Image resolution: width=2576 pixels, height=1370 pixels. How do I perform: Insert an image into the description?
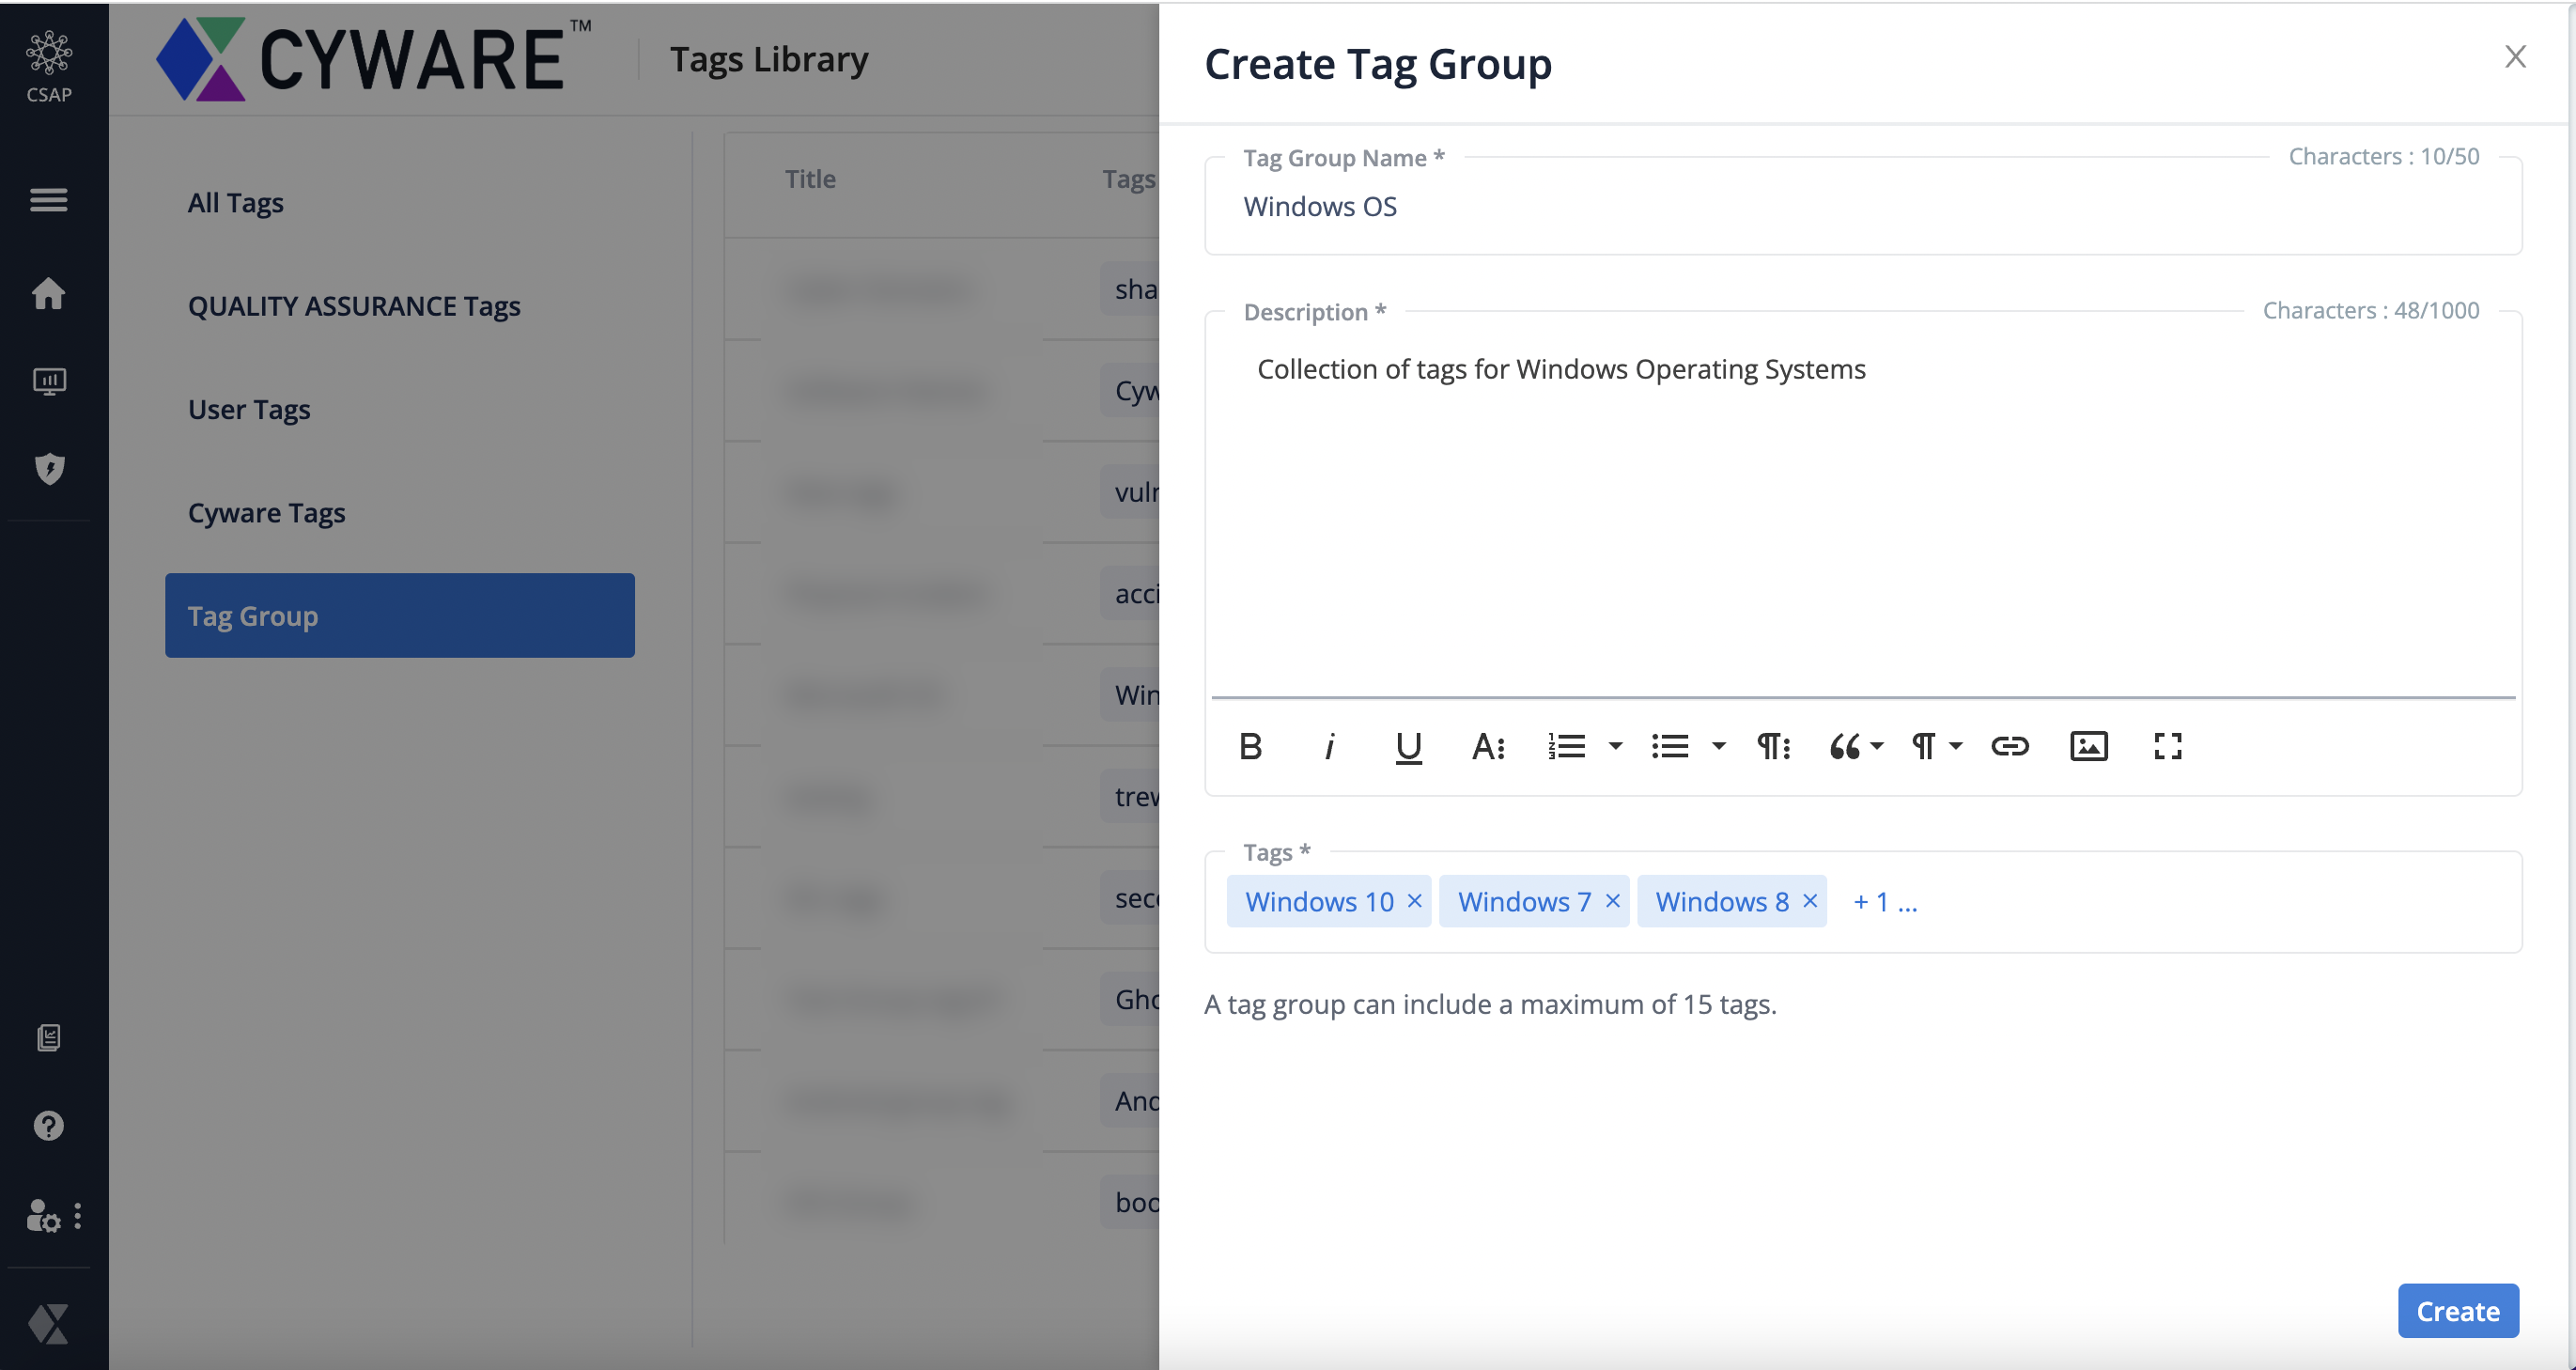2088,746
